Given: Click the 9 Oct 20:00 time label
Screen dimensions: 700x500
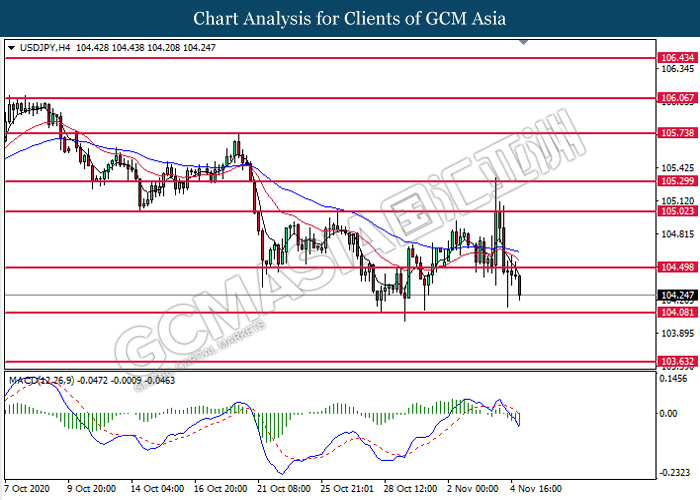Looking at the screenshot, I should 92,488.
